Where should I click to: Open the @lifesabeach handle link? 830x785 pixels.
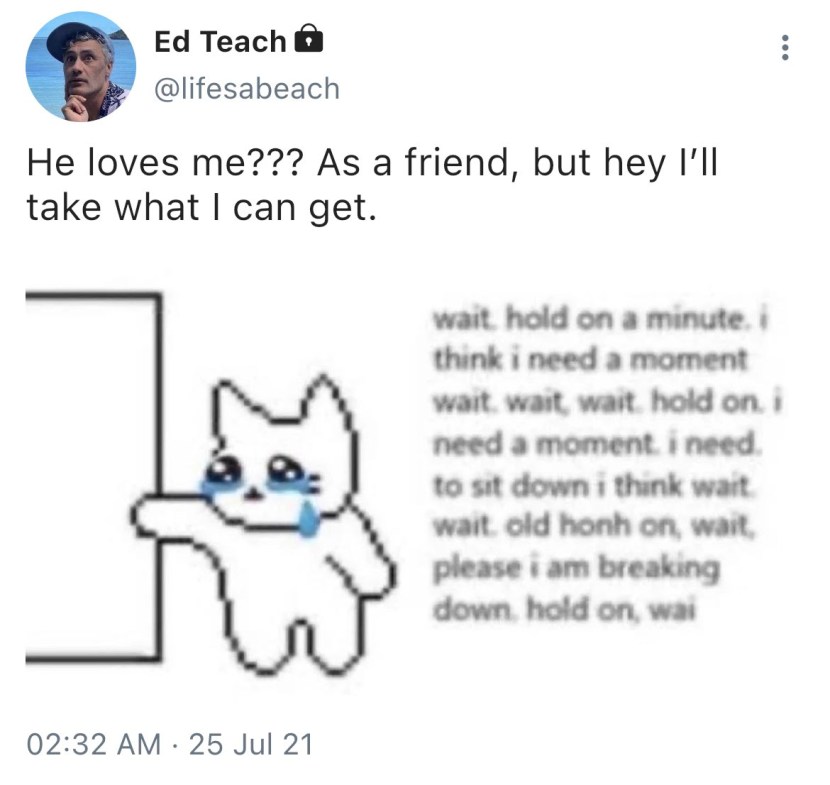(247, 88)
